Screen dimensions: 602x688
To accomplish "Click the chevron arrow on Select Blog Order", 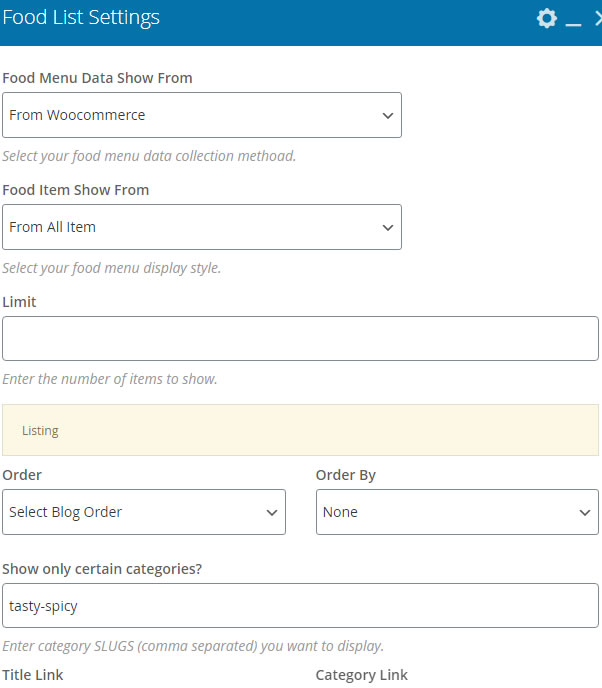I will pyautogui.click(x=272, y=512).
